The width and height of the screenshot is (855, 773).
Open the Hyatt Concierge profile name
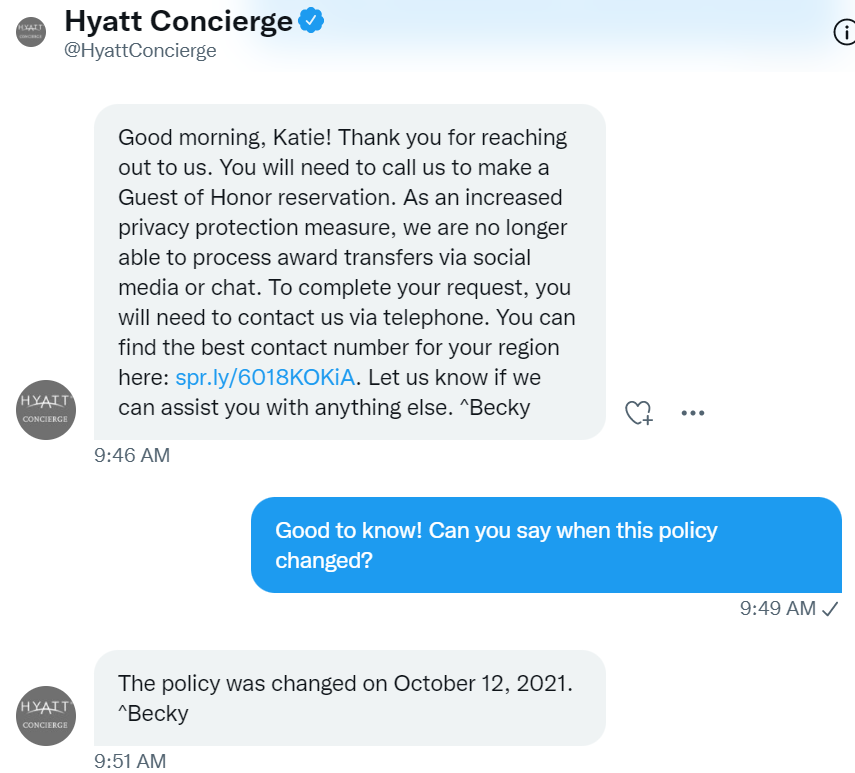[x=180, y=20]
